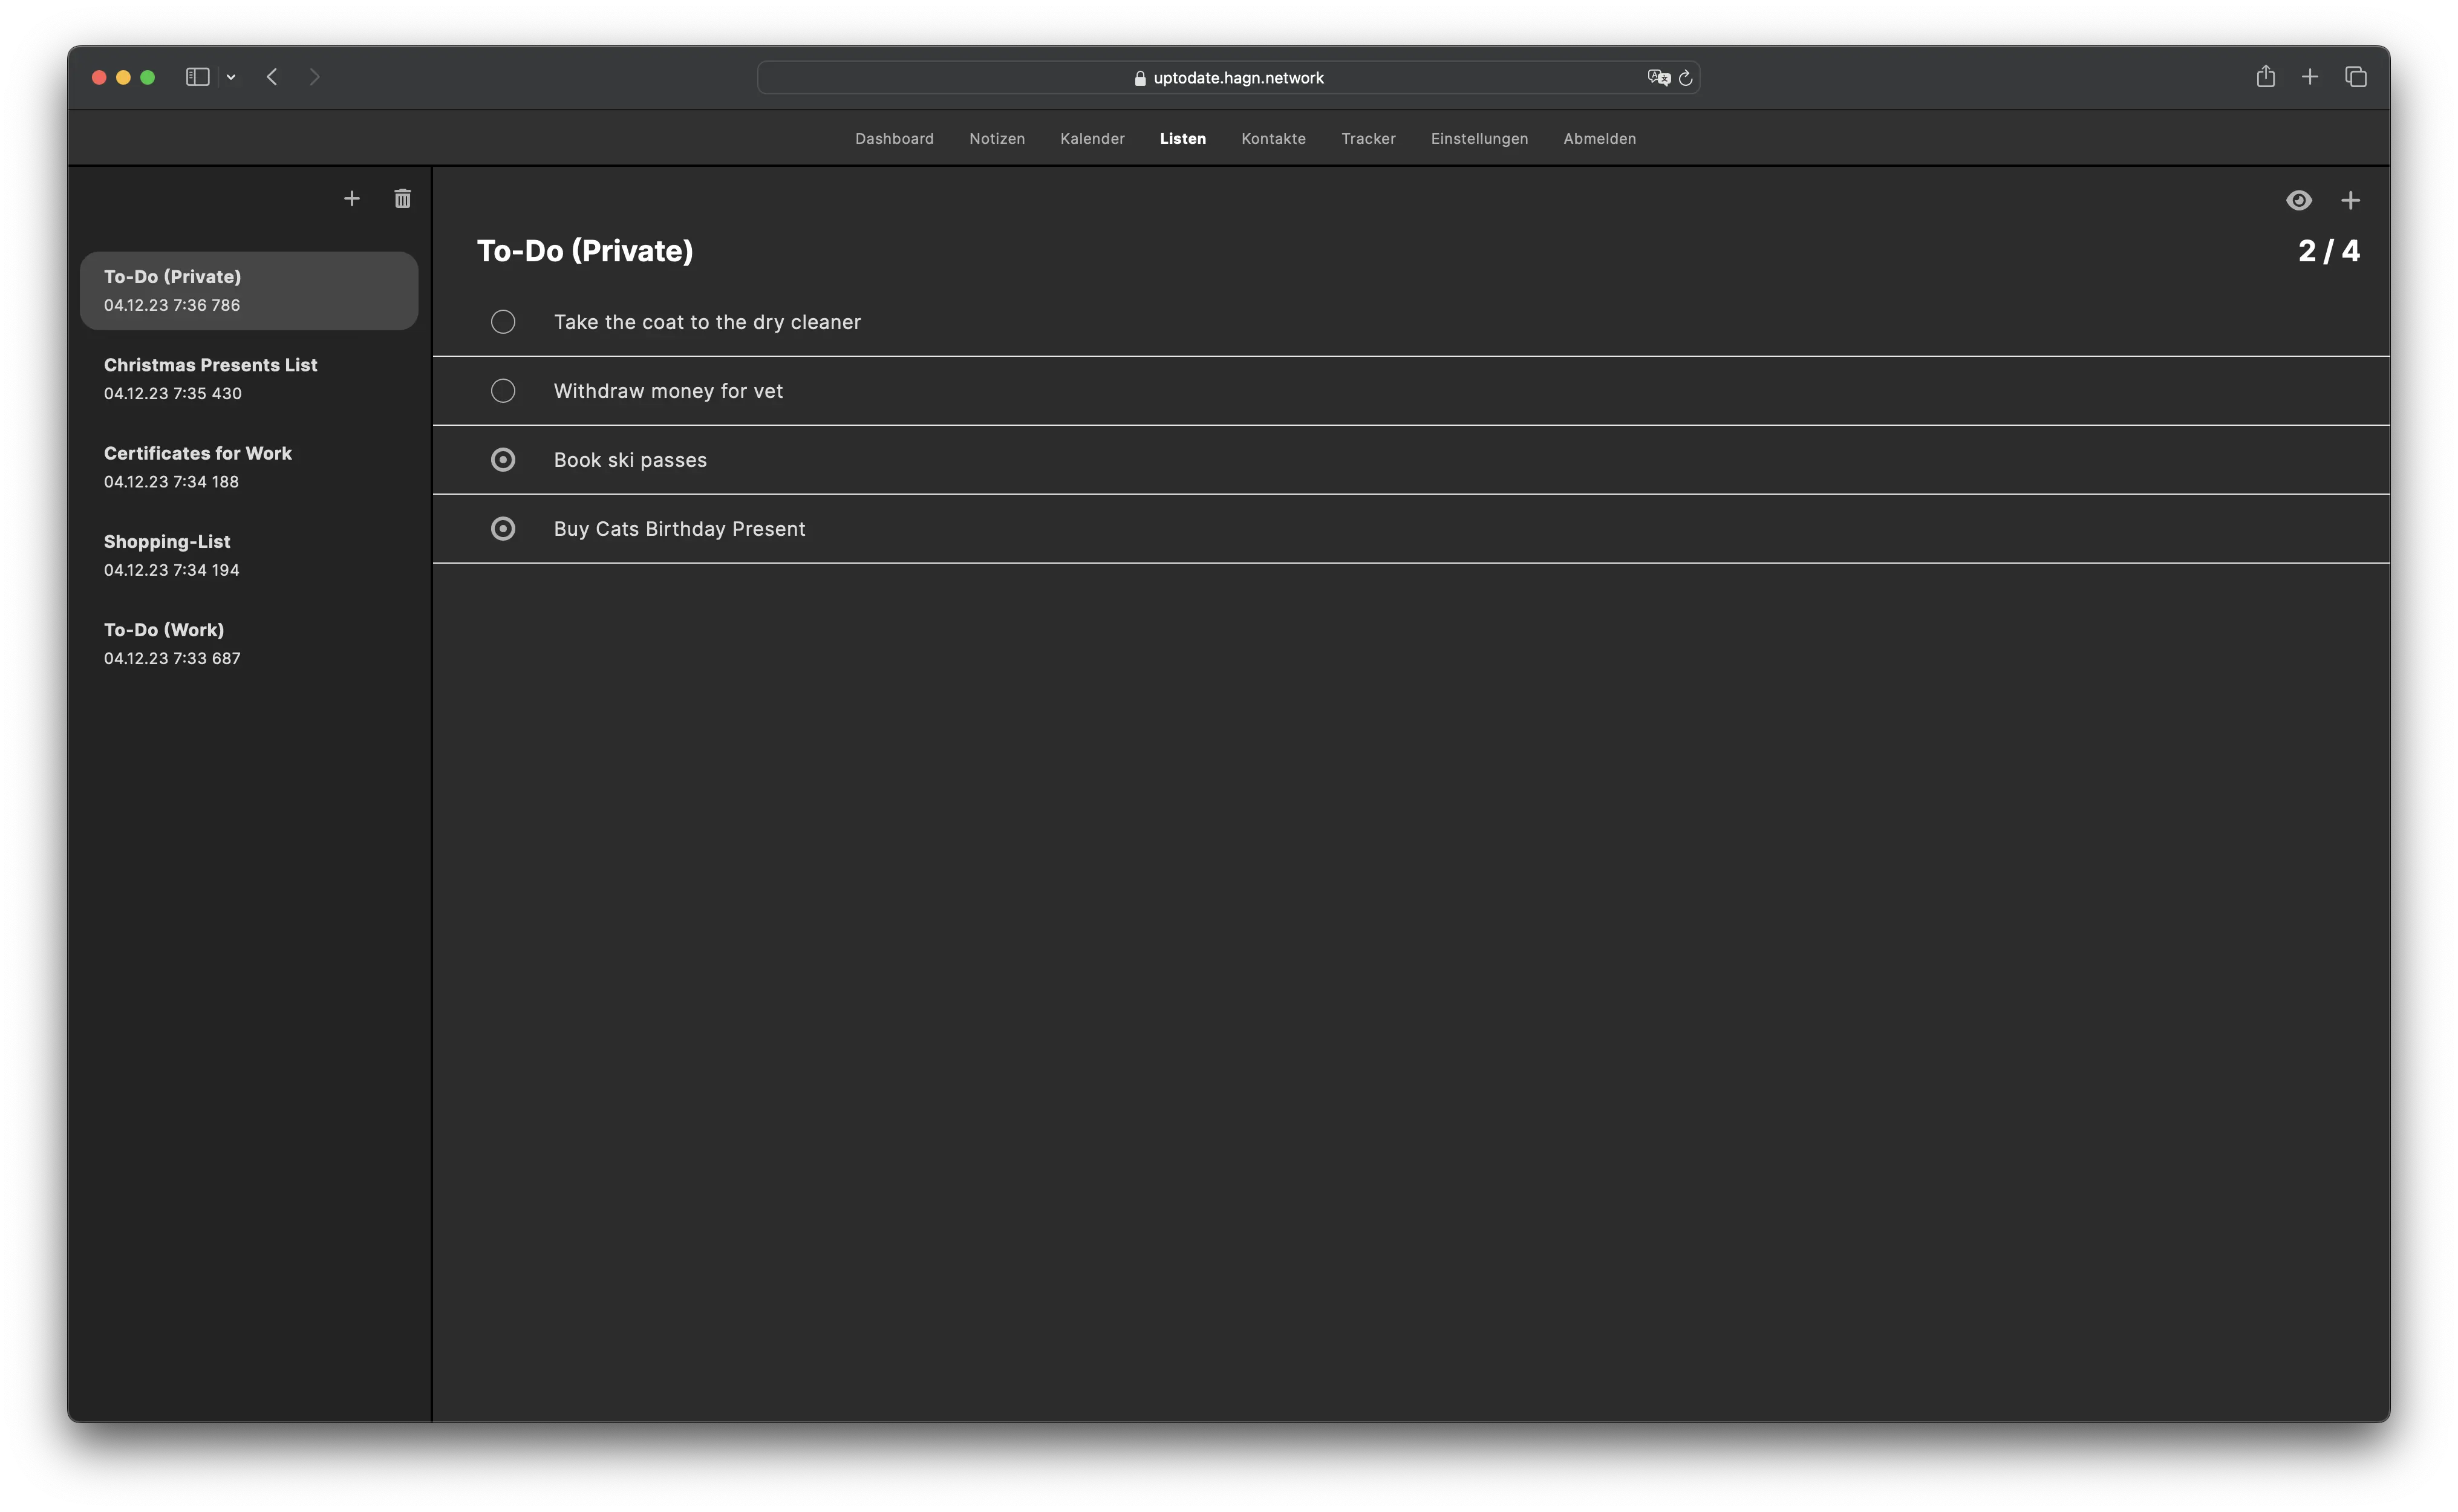Open the Share icon in Safari toolbar

tap(2265, 77)
